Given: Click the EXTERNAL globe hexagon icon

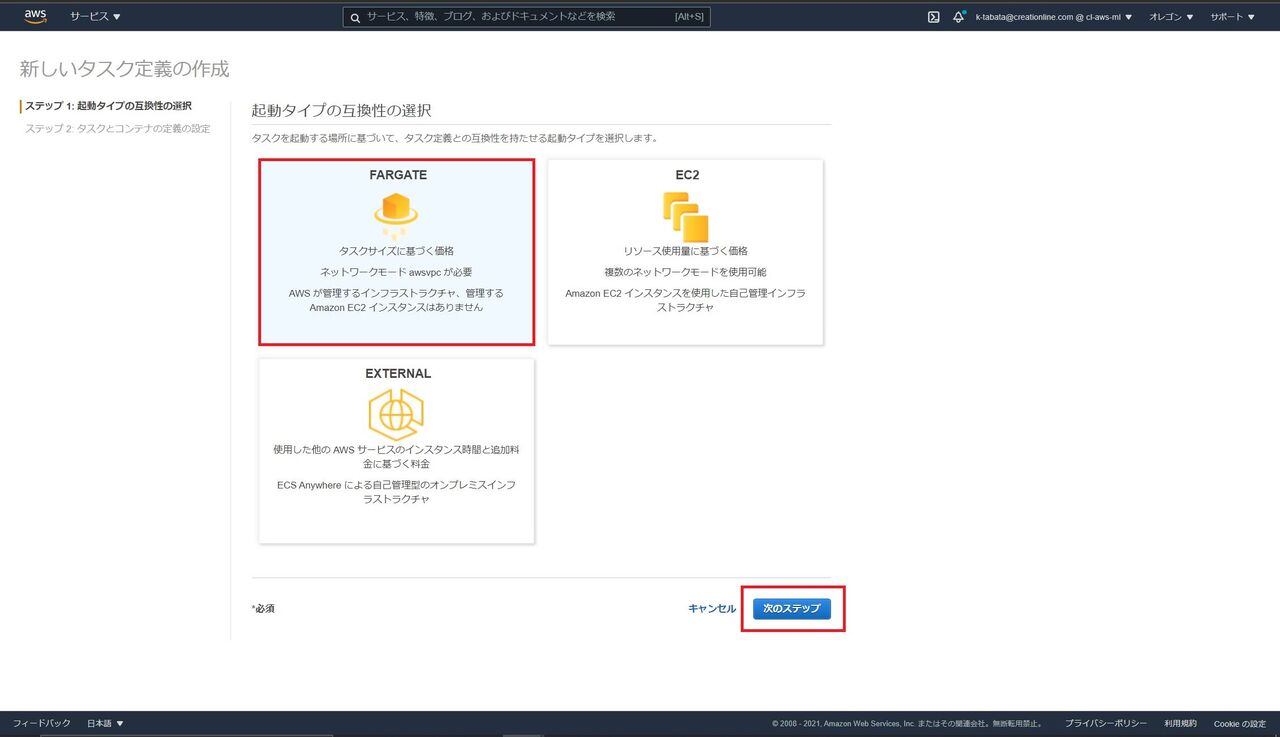Looking at the screenshot, I should coord(396,413).
